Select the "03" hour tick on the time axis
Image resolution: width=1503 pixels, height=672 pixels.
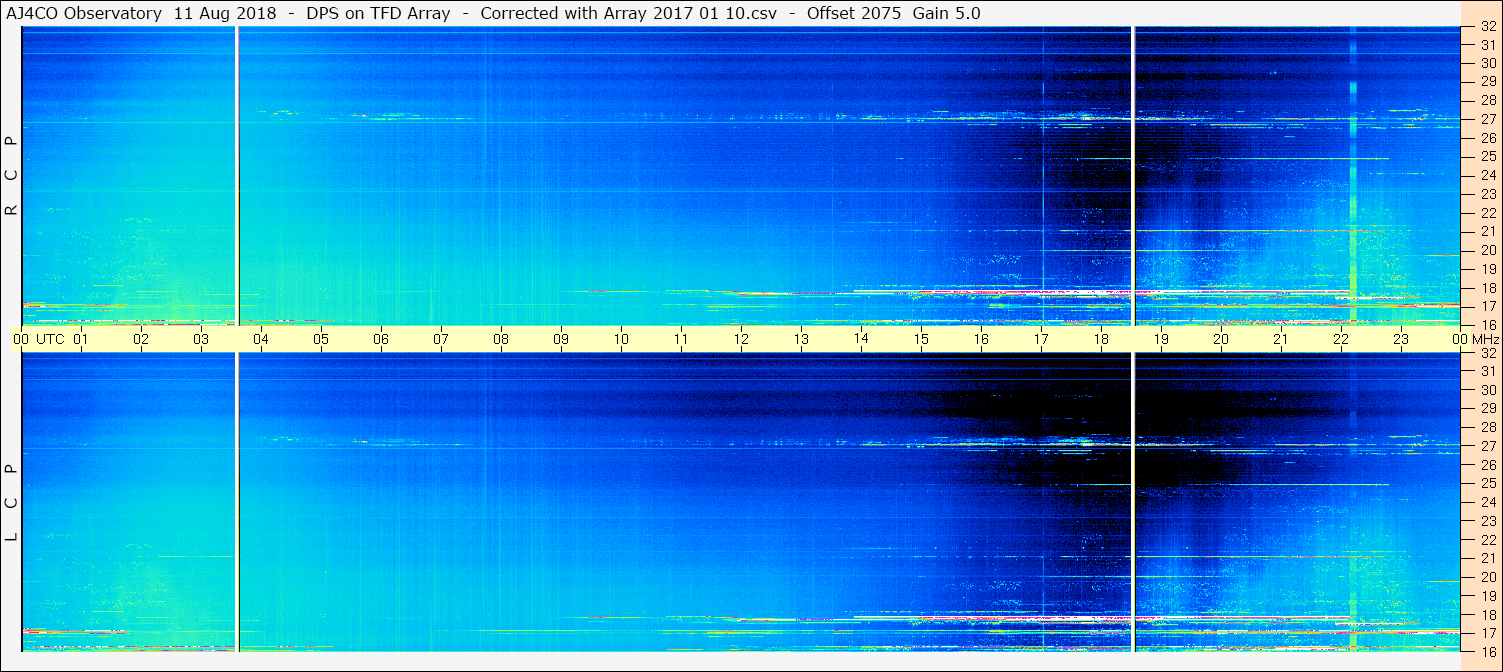tap(201, 339)
